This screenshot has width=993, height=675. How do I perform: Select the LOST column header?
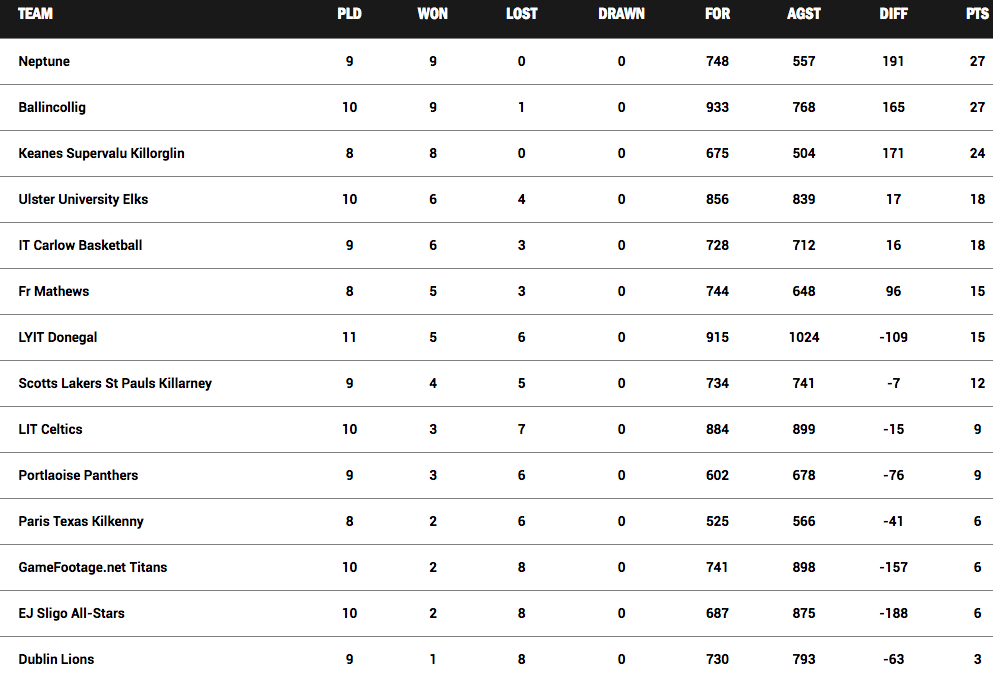pyautogui.click(x=521, y=14)
